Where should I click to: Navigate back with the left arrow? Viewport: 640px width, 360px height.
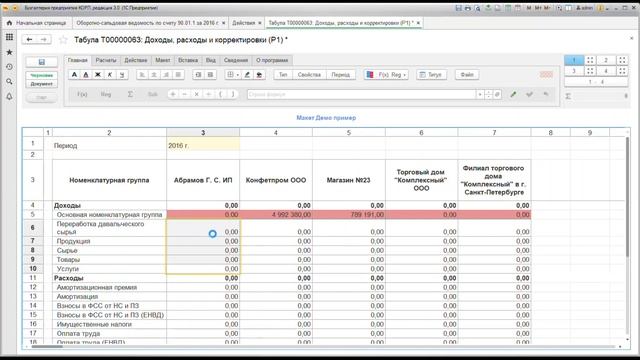[x=29, y=39]
